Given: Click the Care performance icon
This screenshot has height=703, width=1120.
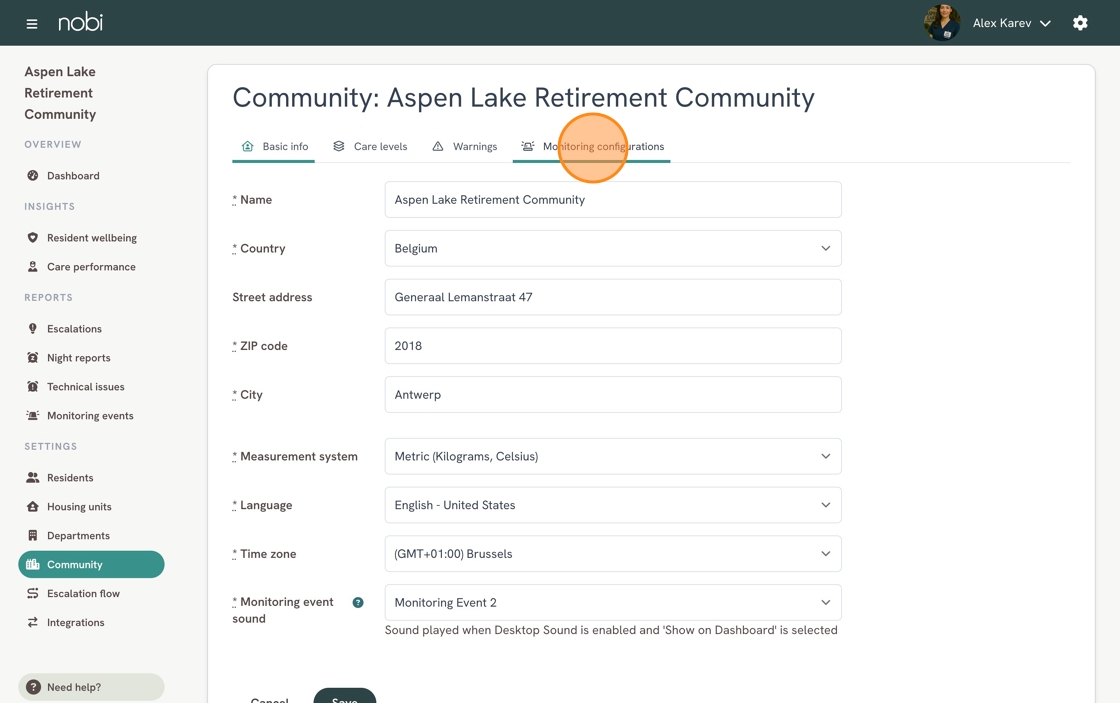Looking at the screenshot, I should click(33, 266).
